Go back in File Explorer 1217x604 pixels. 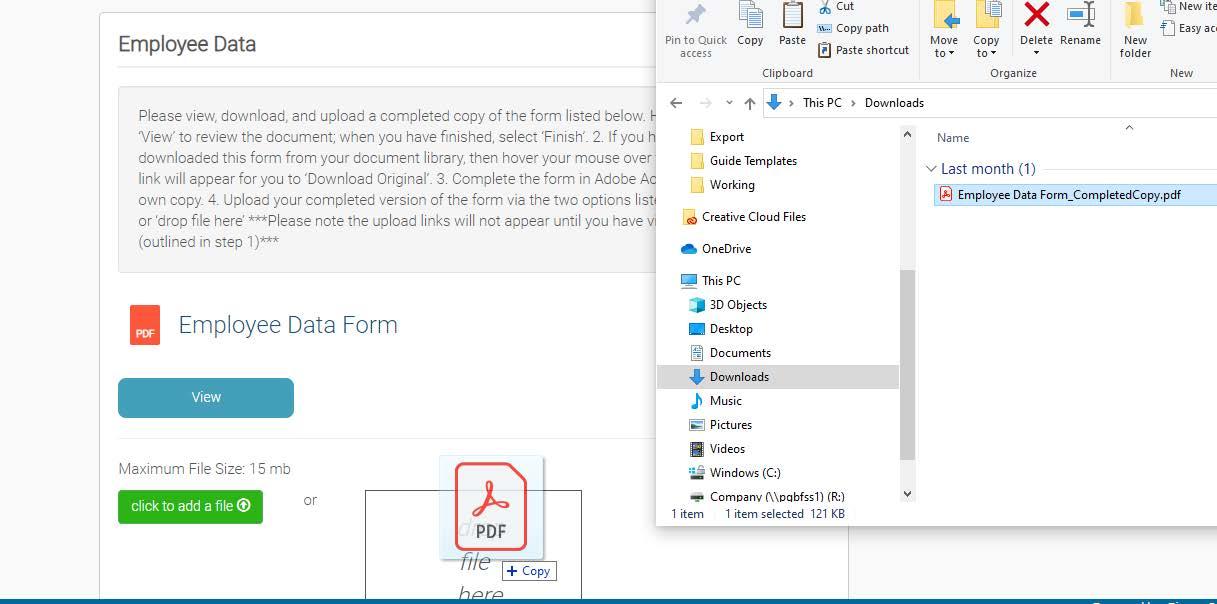676,102
